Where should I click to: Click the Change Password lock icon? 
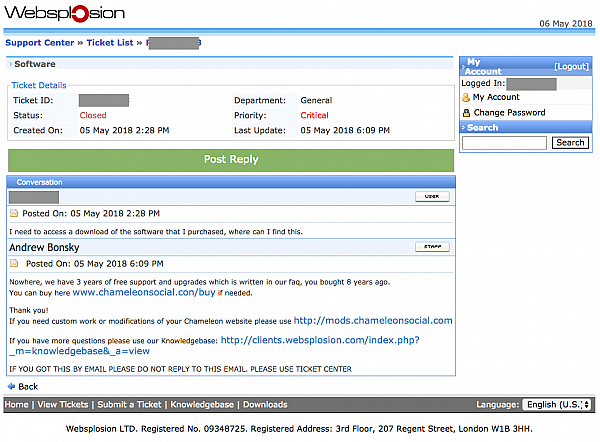466,113
